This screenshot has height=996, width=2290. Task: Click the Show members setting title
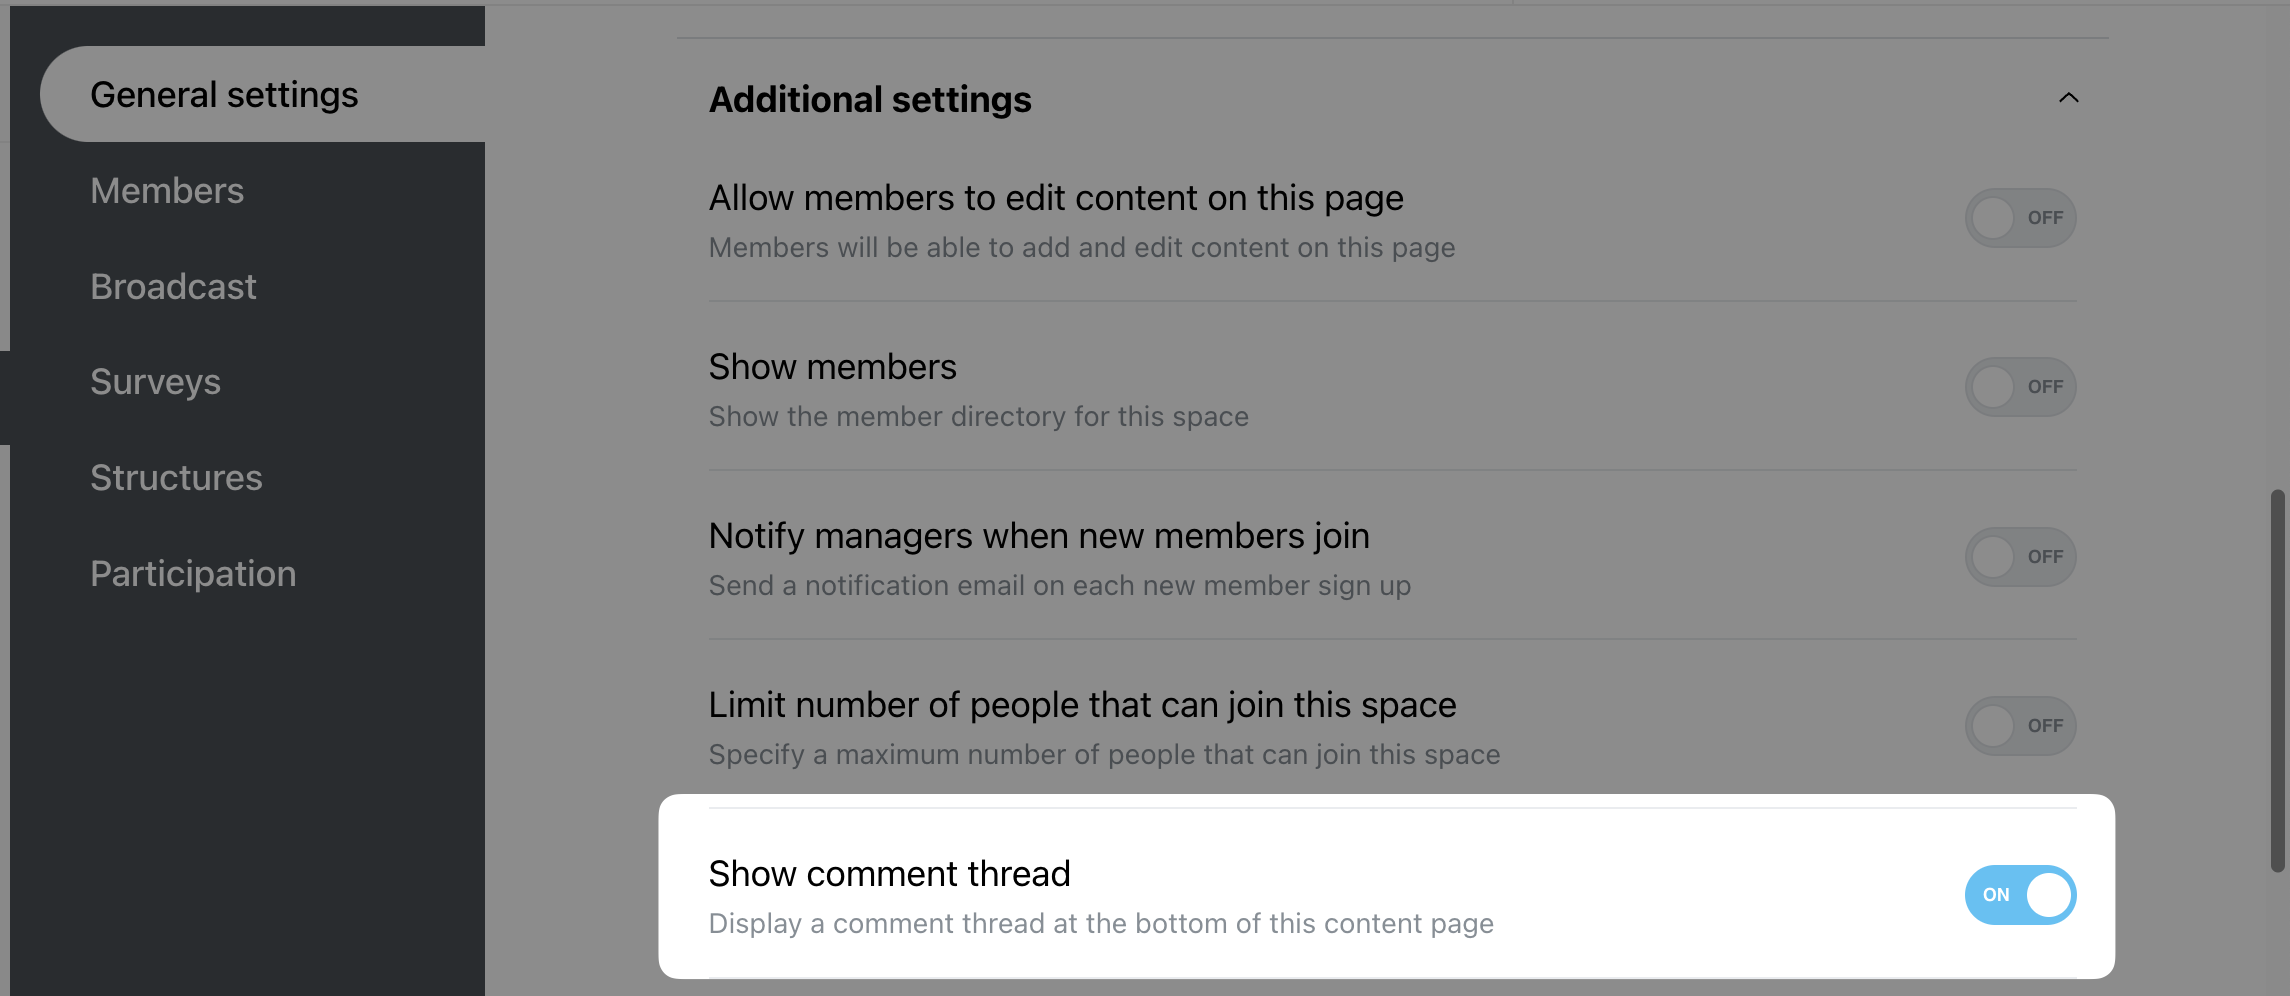(x=832, y=367)
